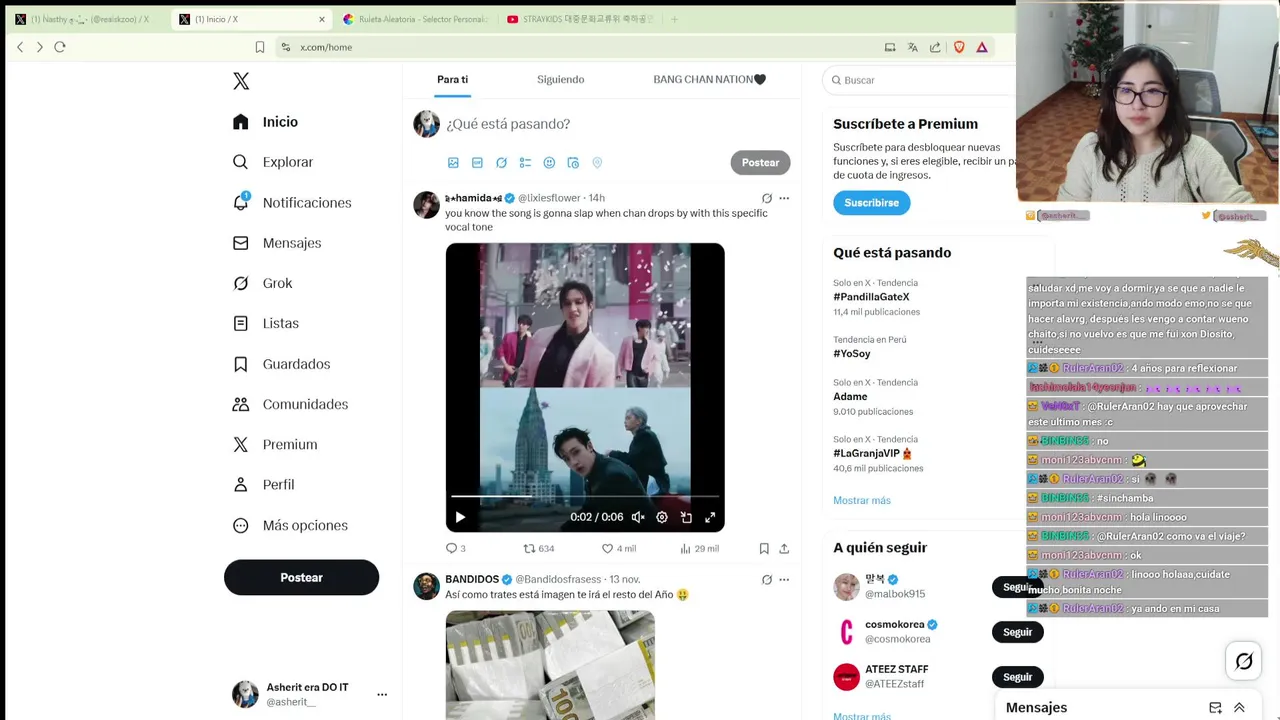Like hamida's post with 4 mil
This screenshot has height=720, width=1280.
point(618,548)
